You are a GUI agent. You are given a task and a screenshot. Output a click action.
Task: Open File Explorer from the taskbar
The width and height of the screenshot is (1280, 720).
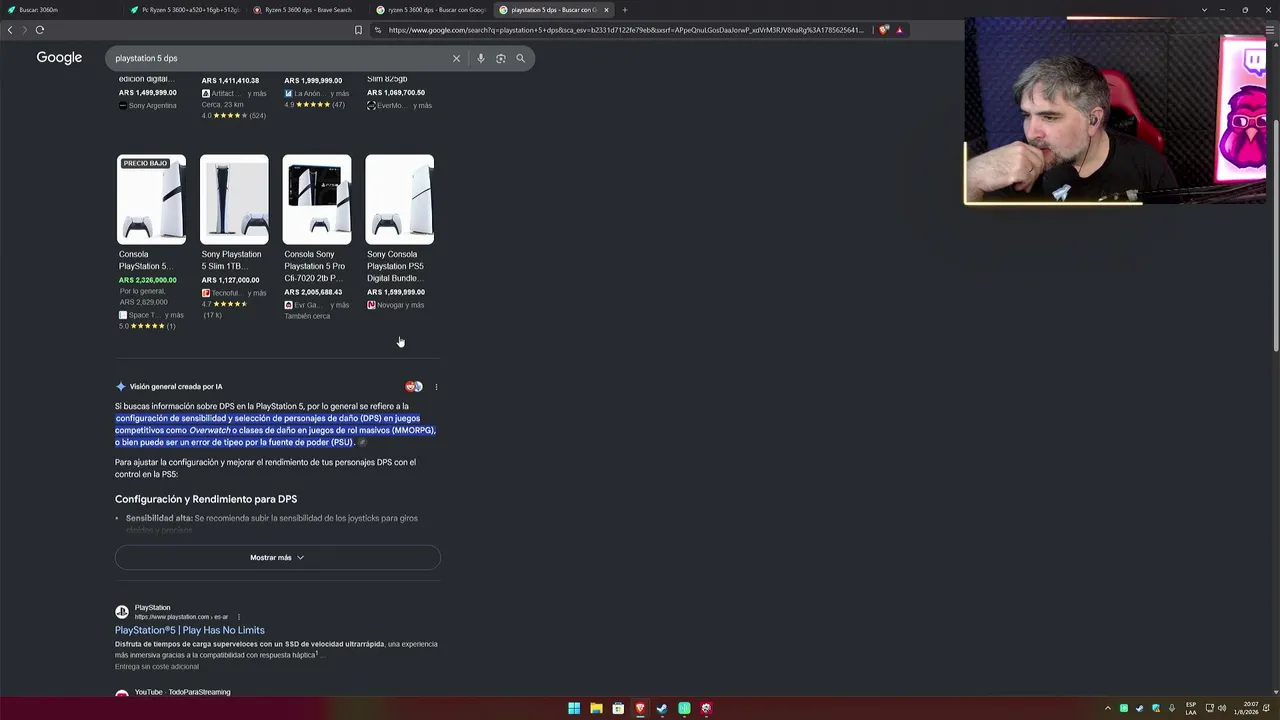(x=596, y=708)
